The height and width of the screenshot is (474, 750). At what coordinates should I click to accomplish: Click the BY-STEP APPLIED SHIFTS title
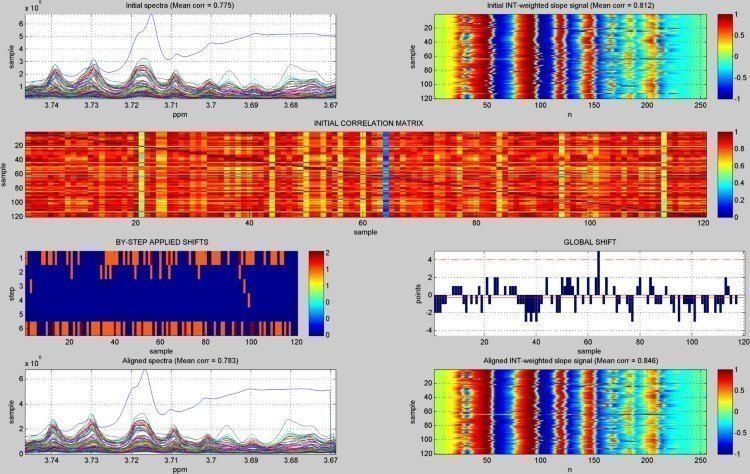click(160, 243)
